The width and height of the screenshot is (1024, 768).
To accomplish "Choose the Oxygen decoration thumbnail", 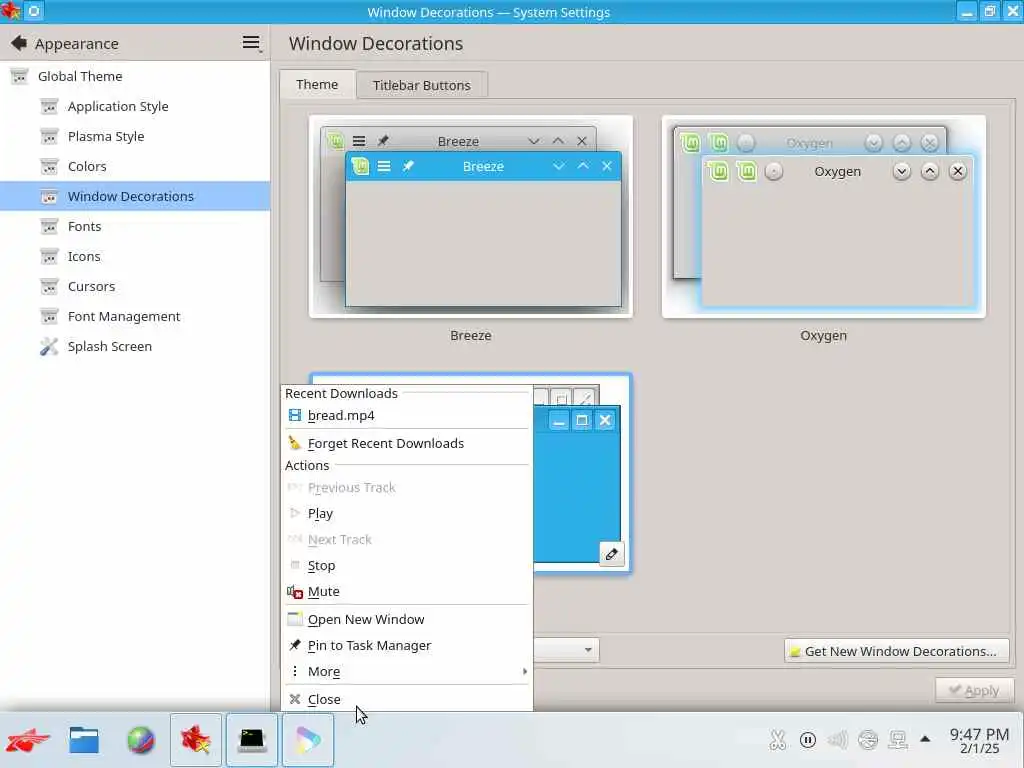I will (x=824, y=217).
